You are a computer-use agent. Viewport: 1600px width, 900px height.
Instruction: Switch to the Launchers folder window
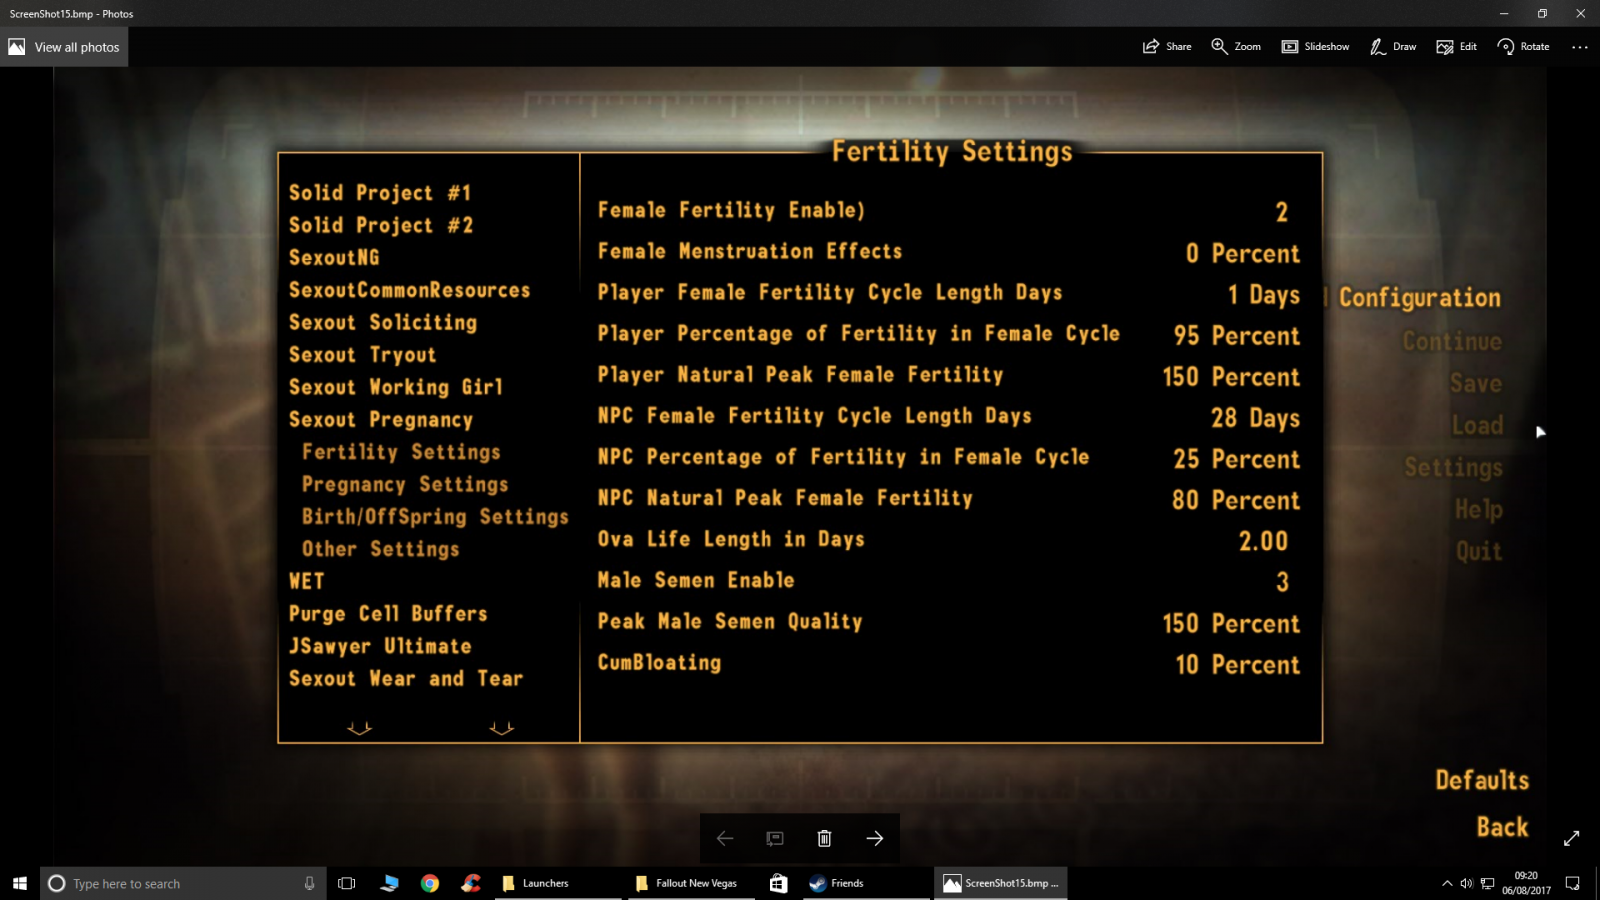click(558, 883)
